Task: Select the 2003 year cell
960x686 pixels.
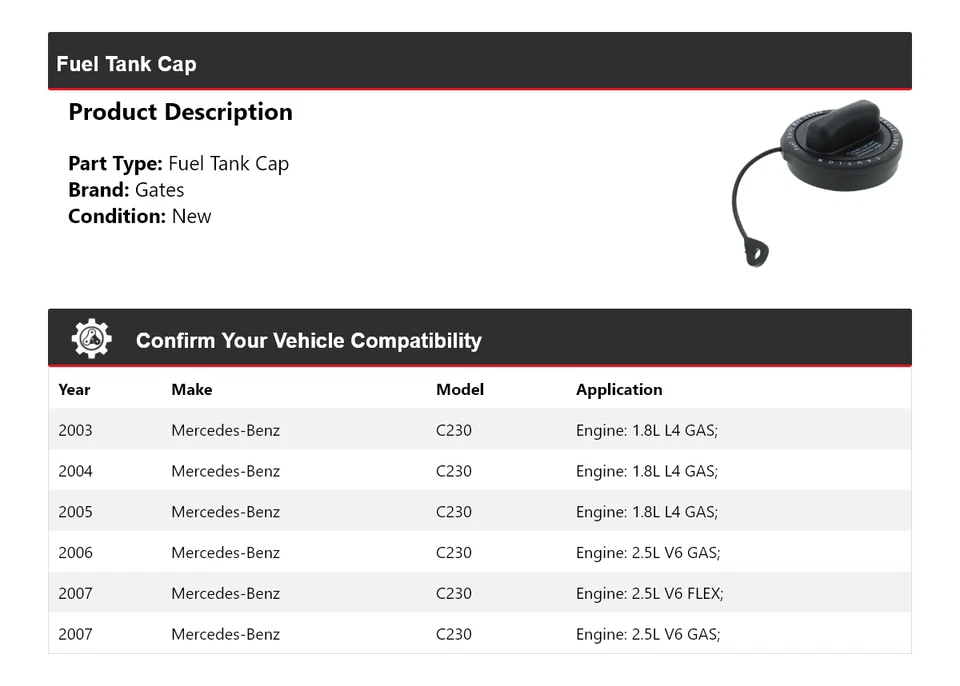Action: [75, 431]
